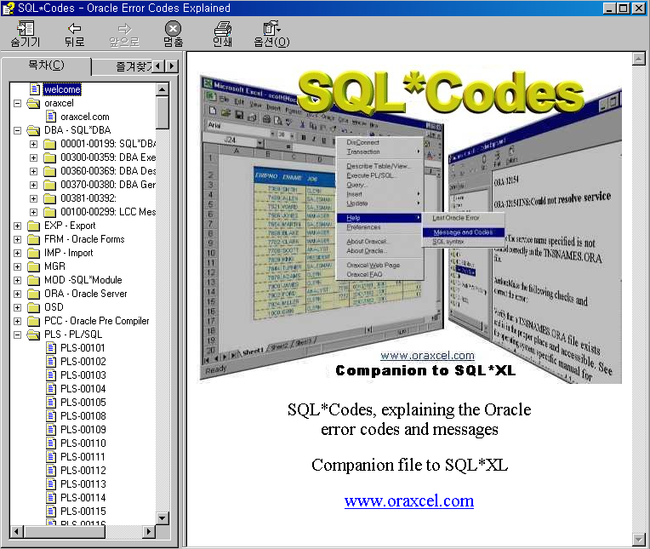Collapse the PLS - PL/SQL node
The height and width of the screenshot is (549, 650).
click(x=17, y=335)
